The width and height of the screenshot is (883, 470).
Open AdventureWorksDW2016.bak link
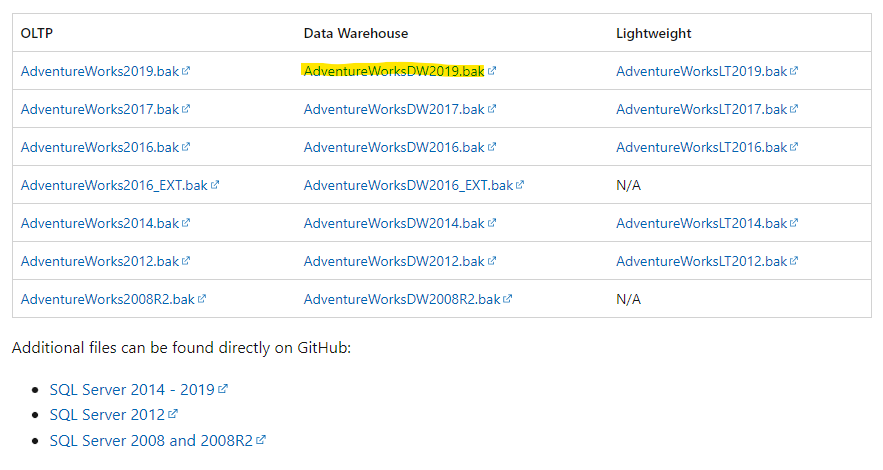(394, 147)
